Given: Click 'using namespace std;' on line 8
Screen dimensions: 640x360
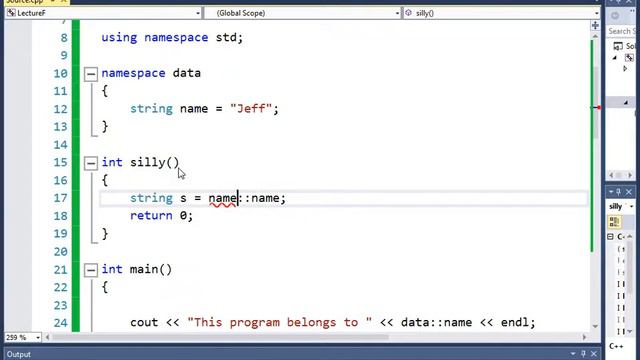Looking at the screenshot, I should (x=172, y=38).
